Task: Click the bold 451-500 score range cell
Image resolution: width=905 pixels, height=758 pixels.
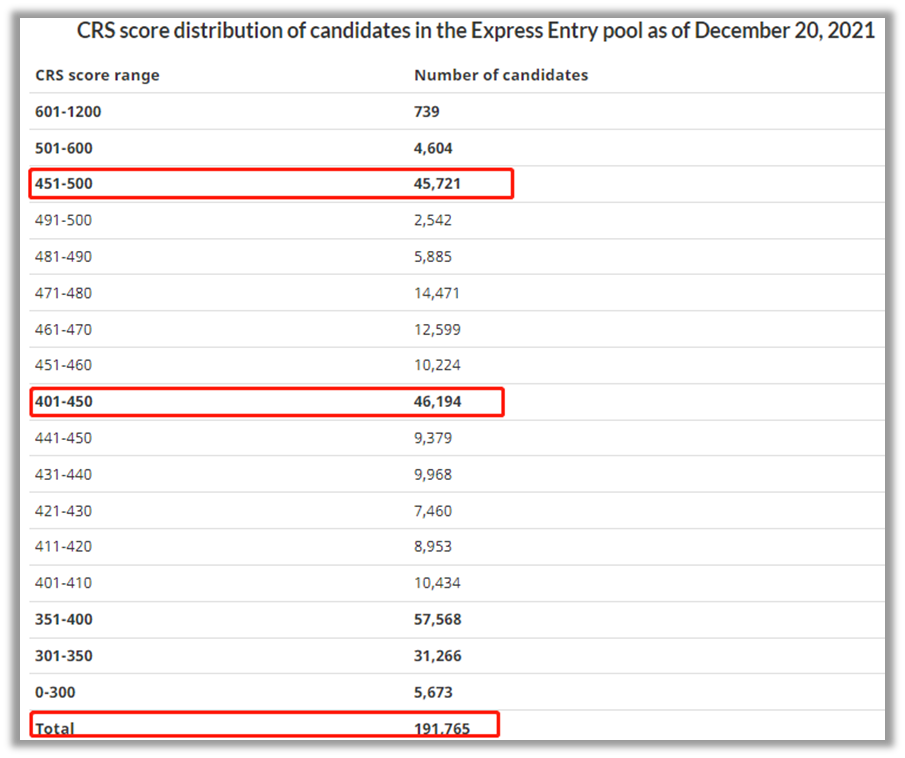Action: [x=63, y=184]
